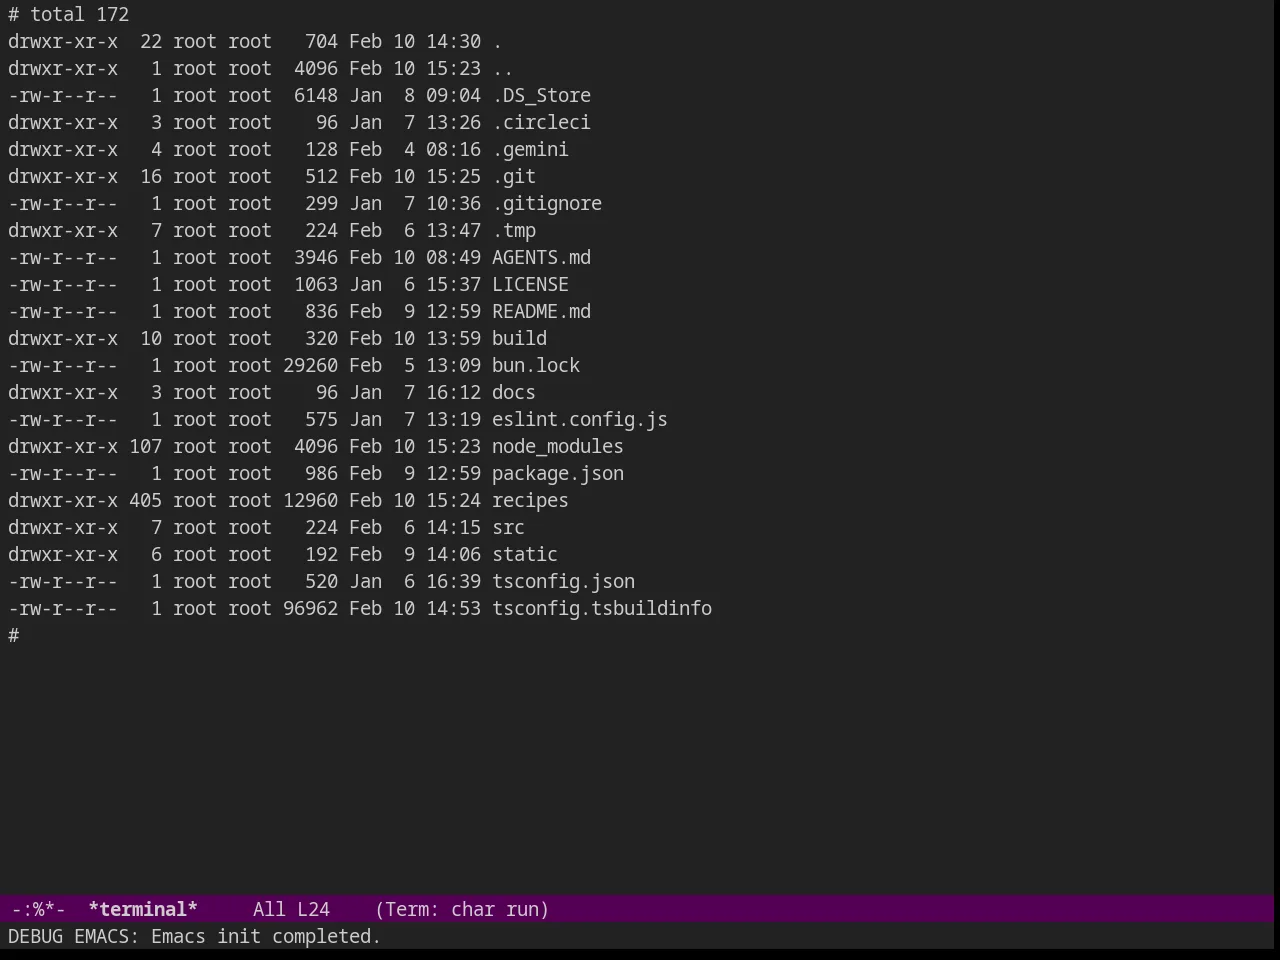Click the bun.lock file name
This screenshot has width=1280, height=960.
click(536, 365)
